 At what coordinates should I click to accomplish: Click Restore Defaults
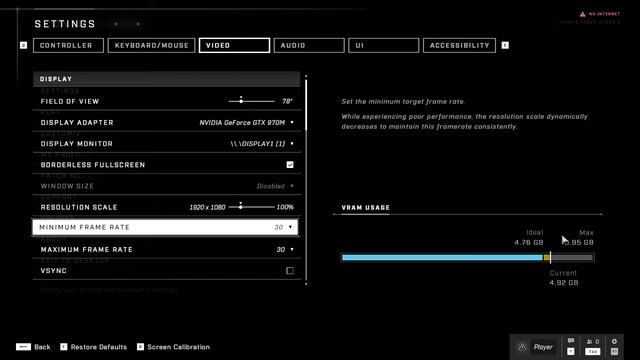(99, 347)
